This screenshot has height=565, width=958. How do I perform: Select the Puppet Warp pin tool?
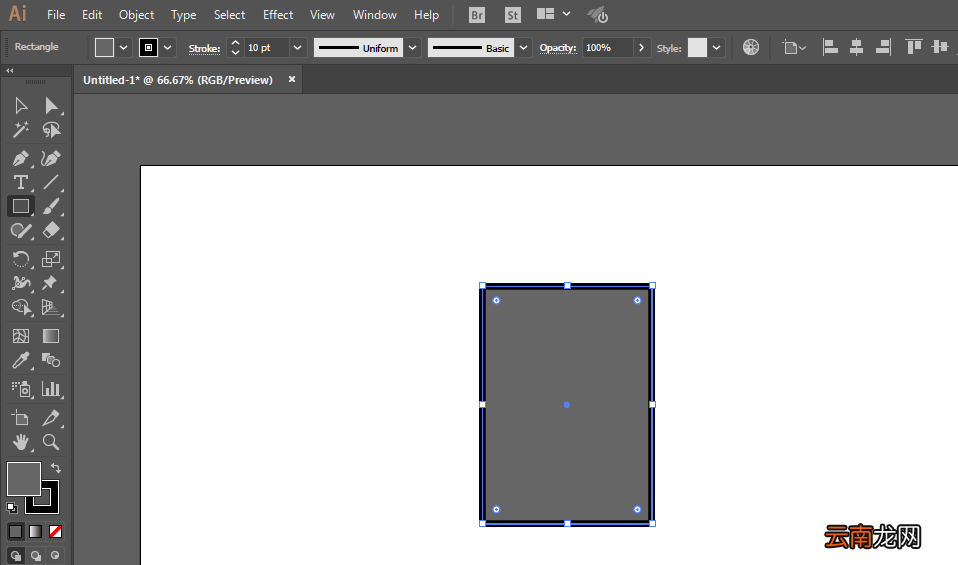[51, 283]
